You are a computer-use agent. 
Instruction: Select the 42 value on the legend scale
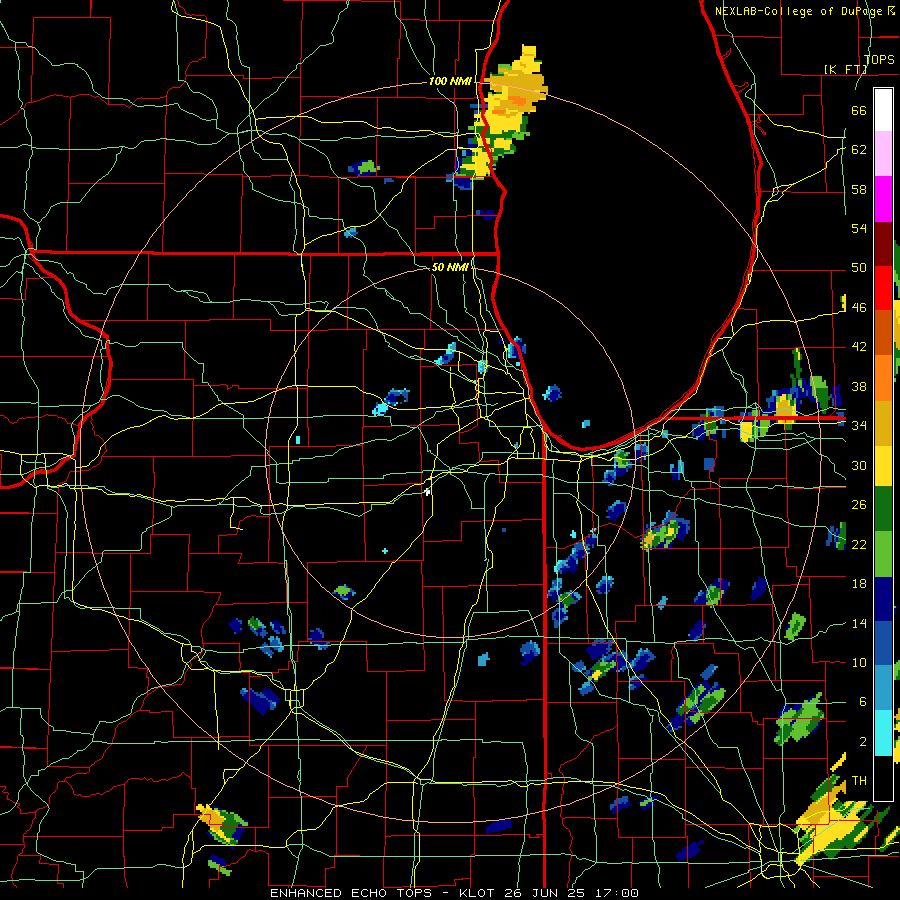[859, 347]
